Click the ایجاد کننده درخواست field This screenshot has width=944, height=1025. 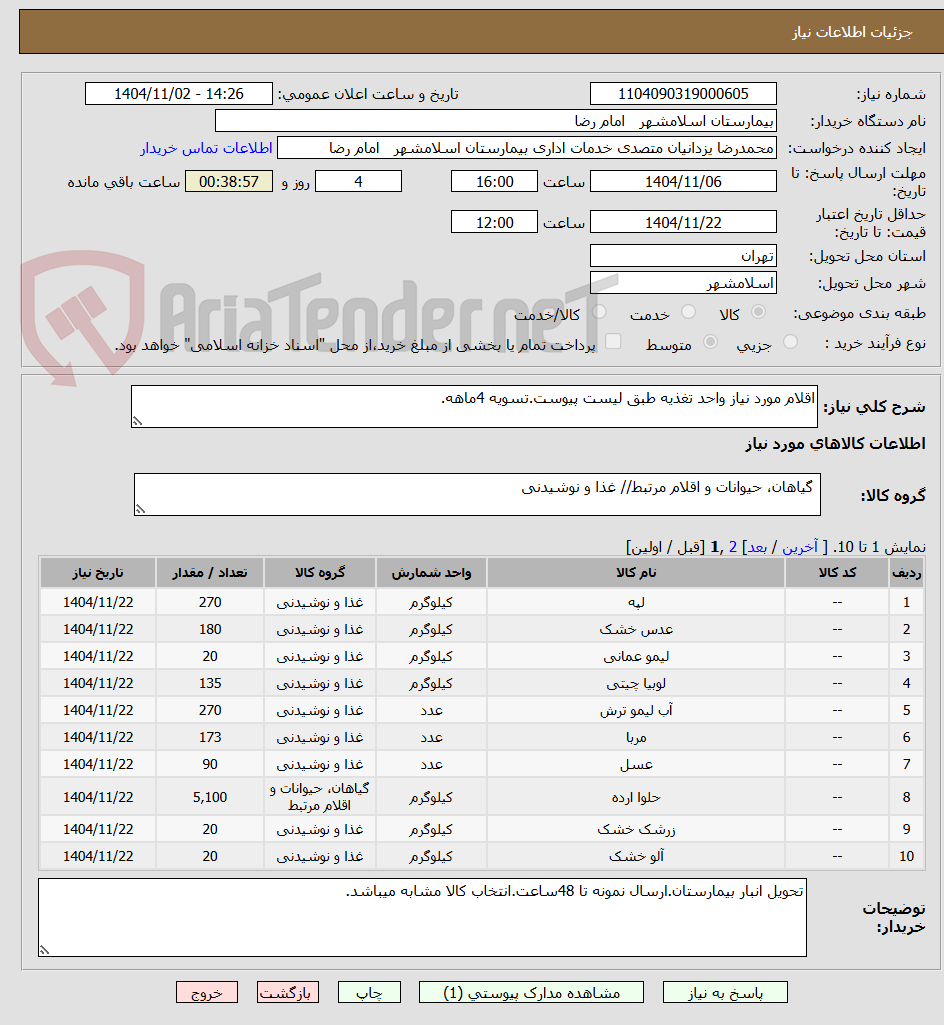tap(527, 148)
